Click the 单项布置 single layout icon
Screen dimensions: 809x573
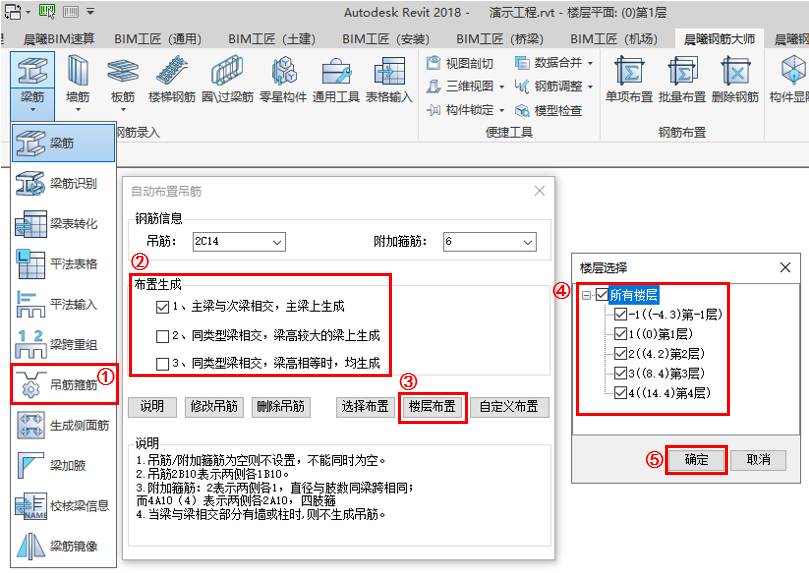tap(629, 77)
